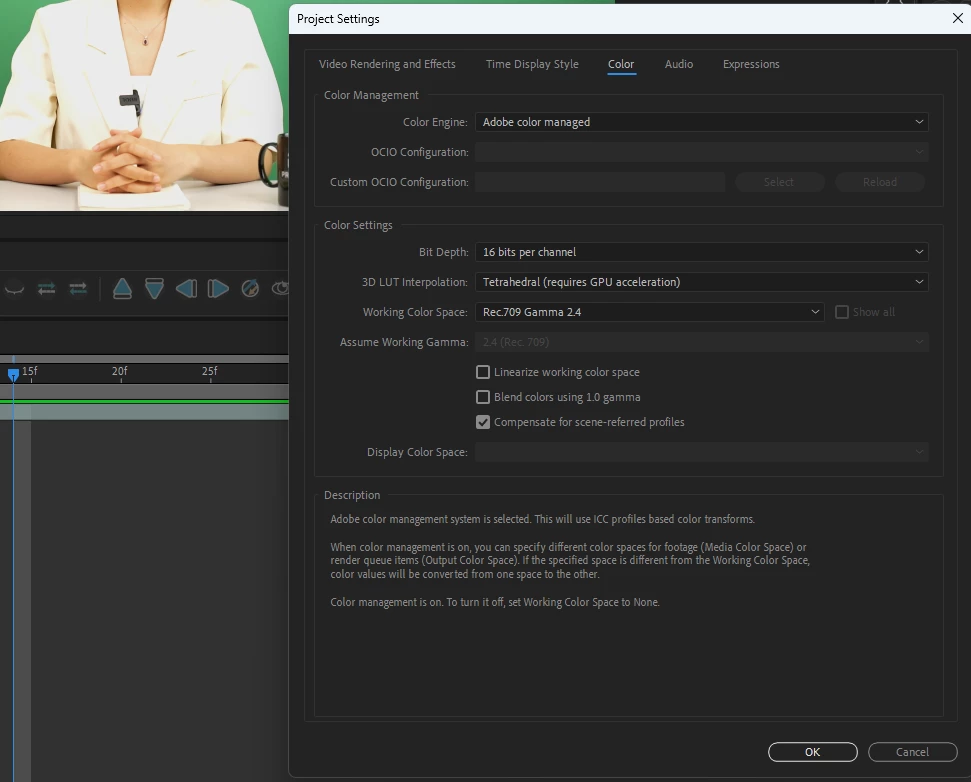Enable Blend colors using 1.0 gamma
971x782 pixels.
point(483,397)
